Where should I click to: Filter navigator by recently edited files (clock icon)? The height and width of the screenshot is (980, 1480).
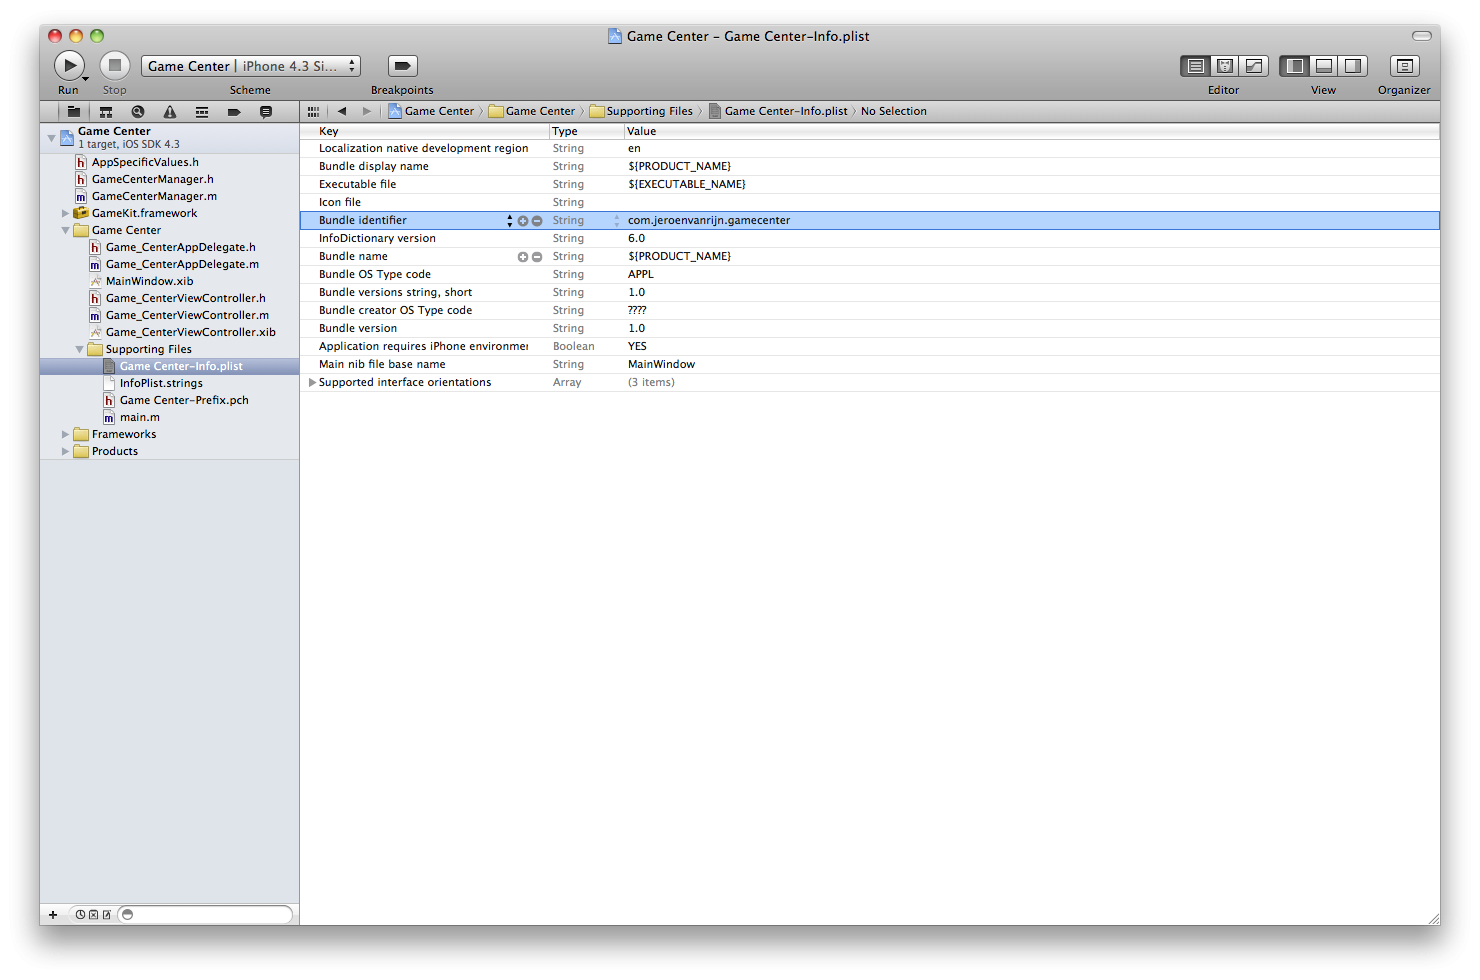point(80,914)
